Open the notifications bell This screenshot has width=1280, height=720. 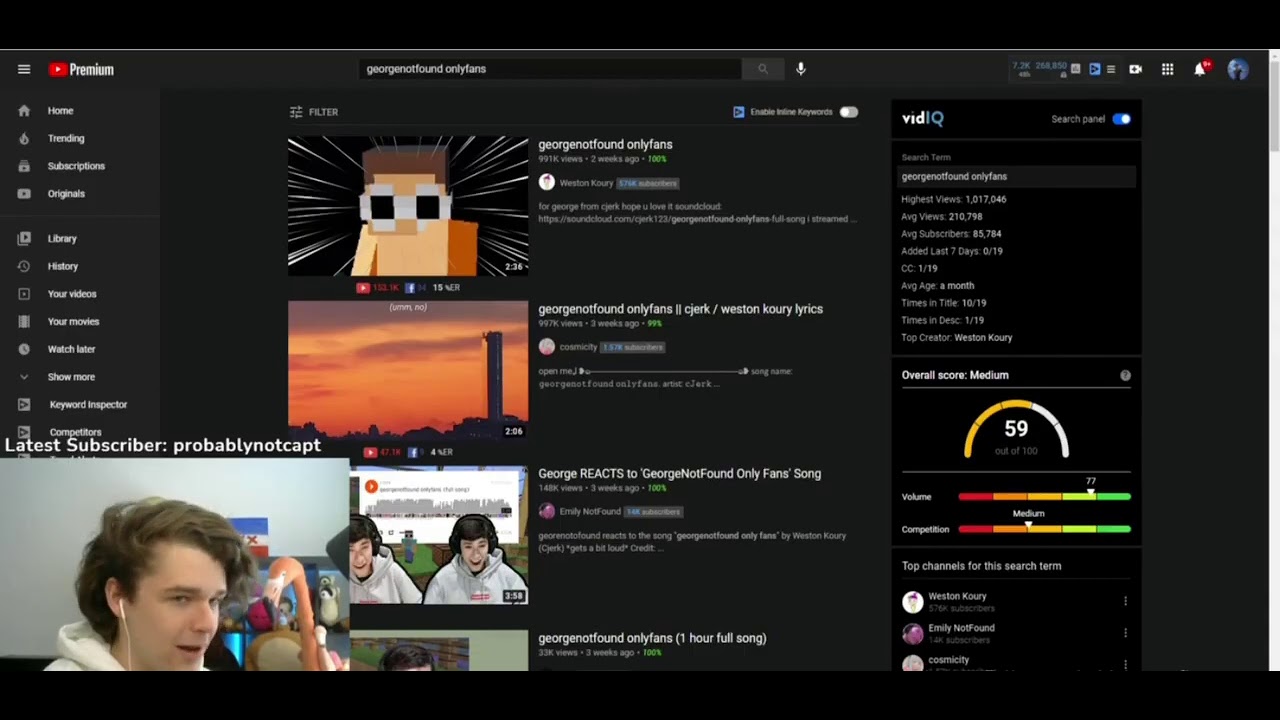coord(1200,69)
